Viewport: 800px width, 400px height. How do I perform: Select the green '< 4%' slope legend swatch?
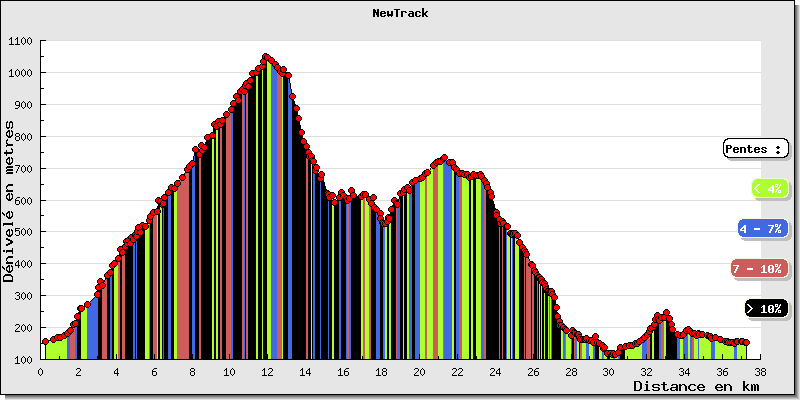[770, 189]
